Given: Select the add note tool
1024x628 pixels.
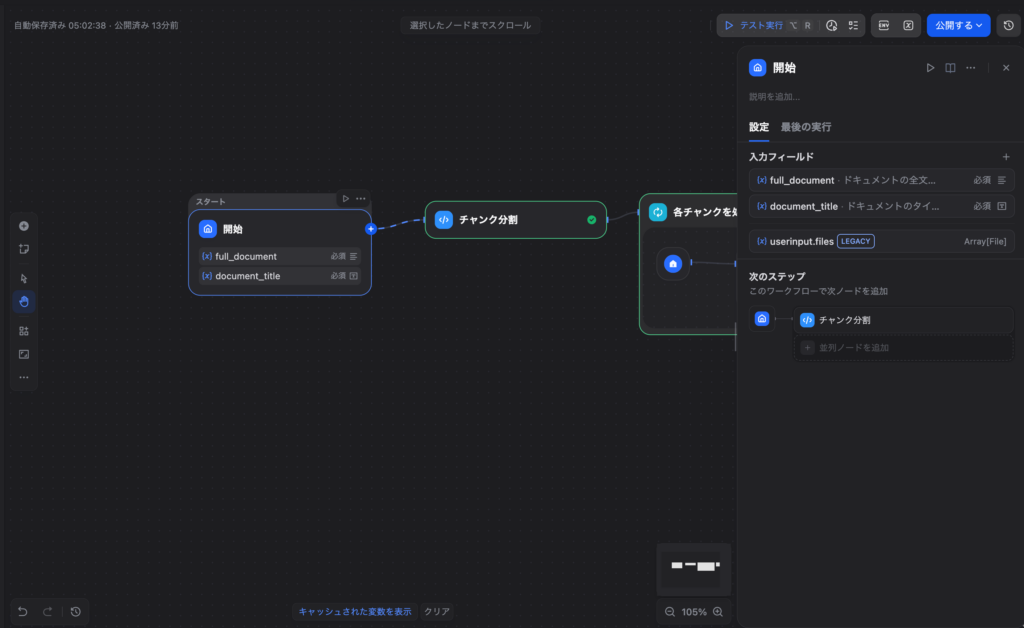Looking at the screenshot, I should pos(24,249).
